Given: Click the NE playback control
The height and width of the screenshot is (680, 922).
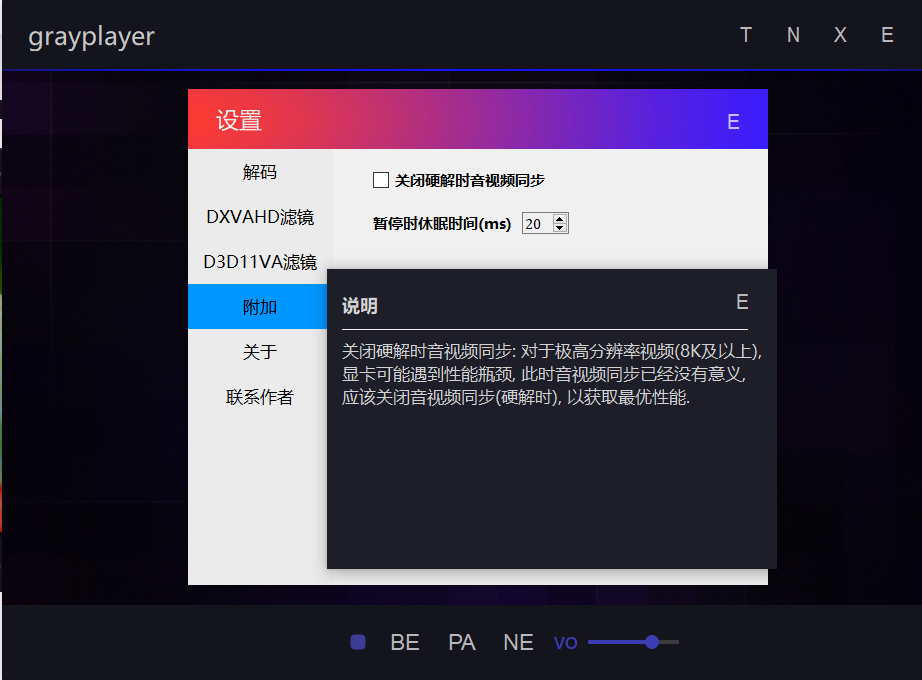Looking at the screenshot, I should coord(517,642).
